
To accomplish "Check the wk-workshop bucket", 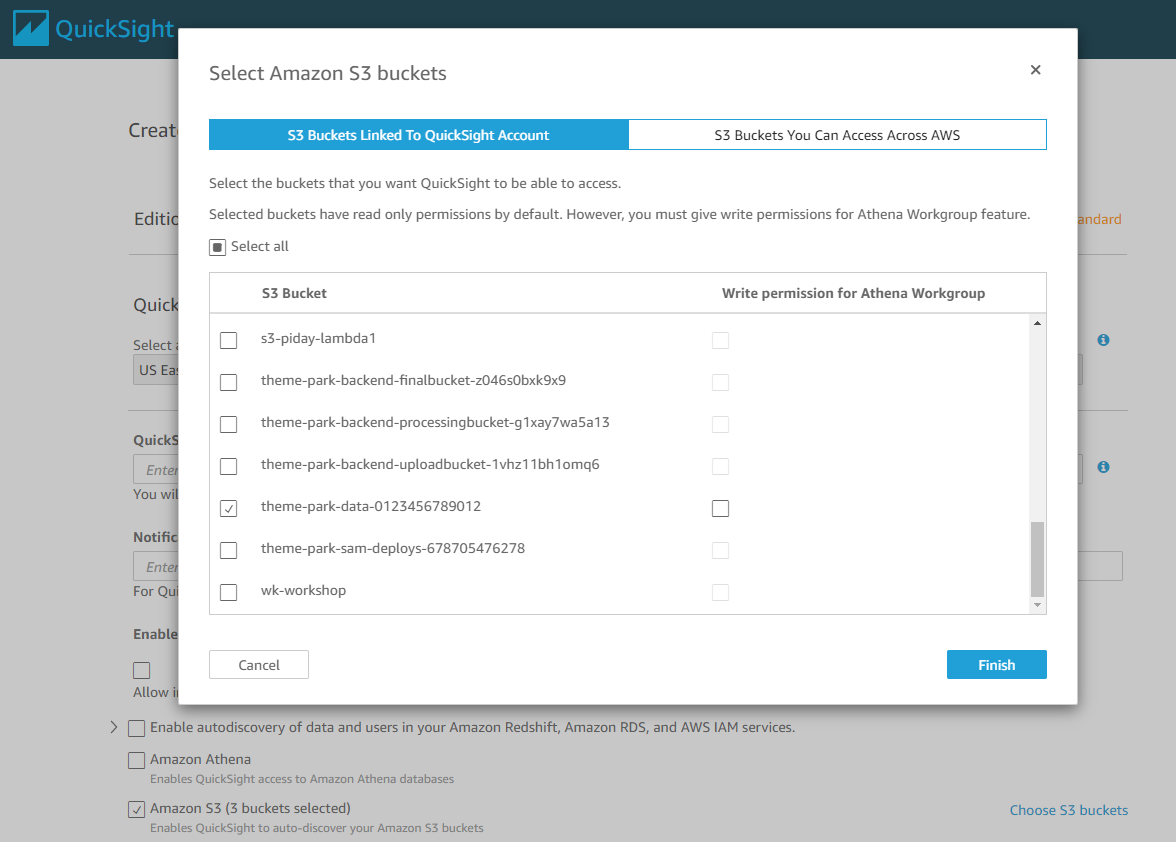I will 229,592.
